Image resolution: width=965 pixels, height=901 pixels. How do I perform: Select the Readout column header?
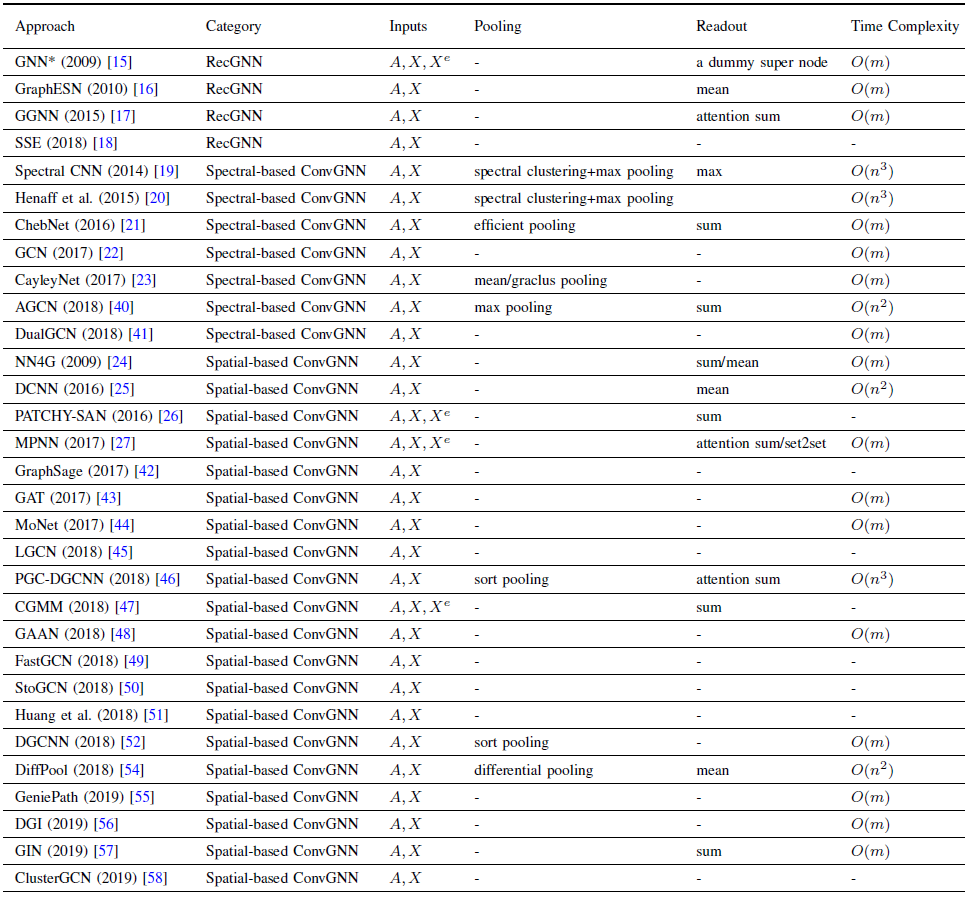[721, 27]
